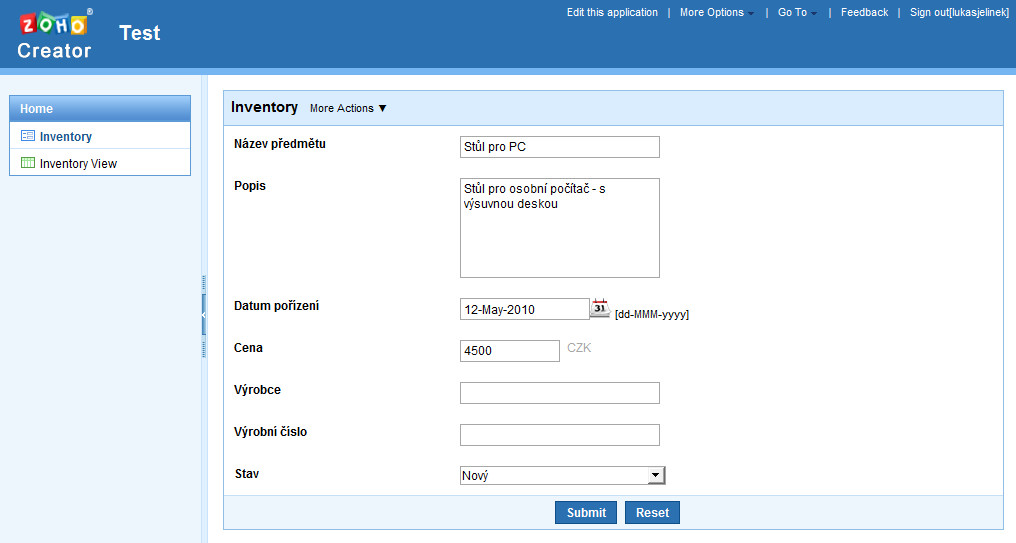
Task: Open the Go To menu
Action: [797, 13]
